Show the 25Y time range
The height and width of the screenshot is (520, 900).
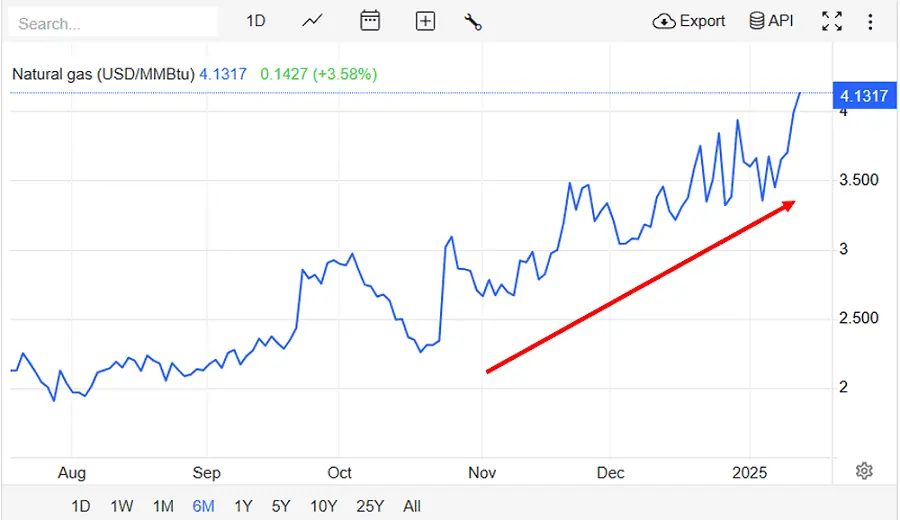tap(369, 506)
